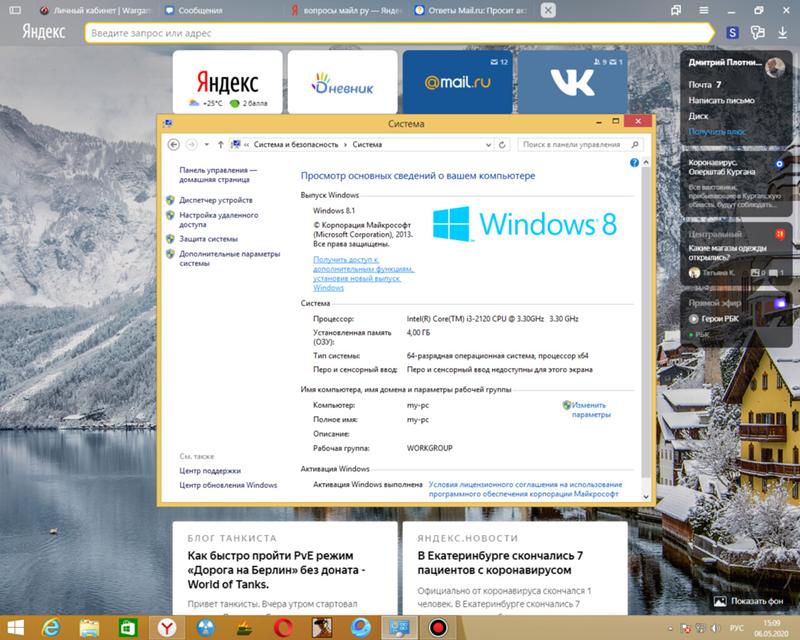Switch to Ответы Mail.ru tab
This screenshot has height=640, width=800.
click(x=469, y=10)
